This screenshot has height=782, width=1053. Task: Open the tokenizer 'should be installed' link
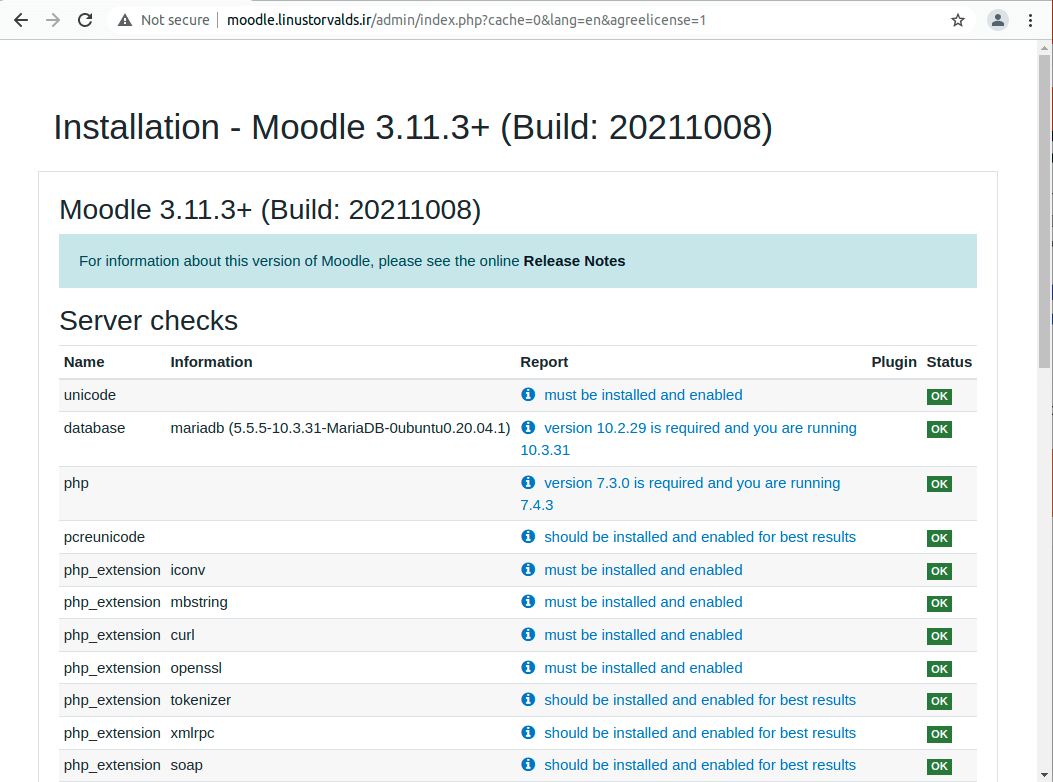click(700, 700)
